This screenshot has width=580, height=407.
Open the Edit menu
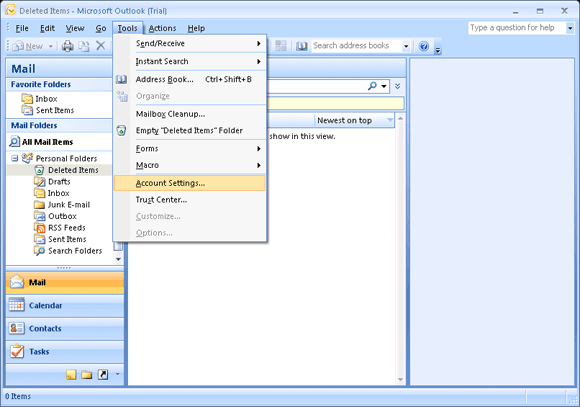tap(47, 28)
